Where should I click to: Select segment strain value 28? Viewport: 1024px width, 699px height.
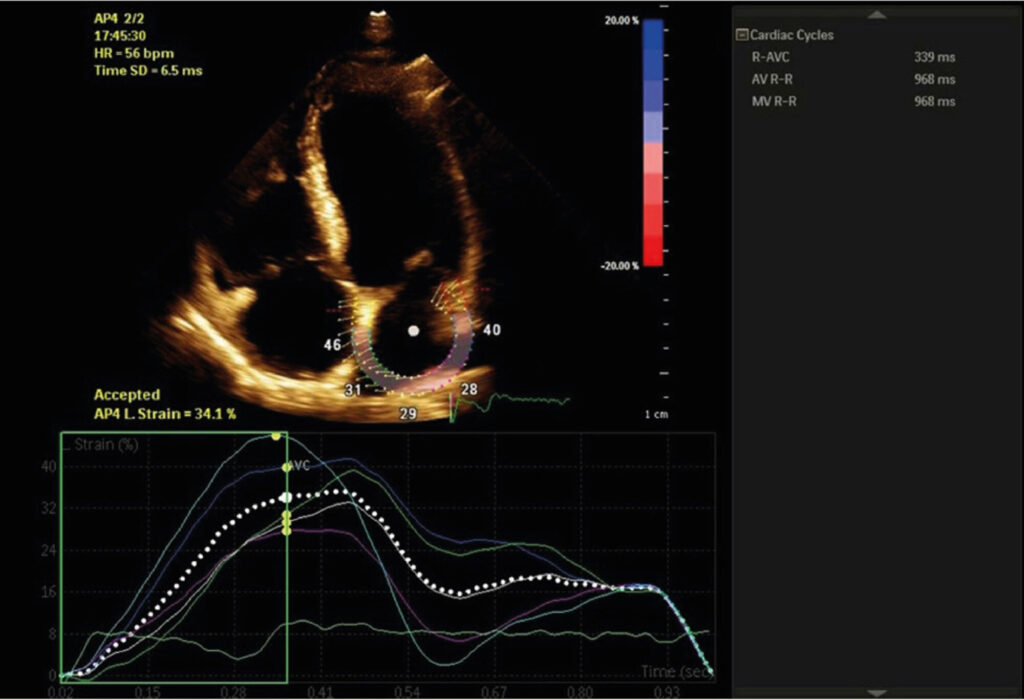[470, 388]
